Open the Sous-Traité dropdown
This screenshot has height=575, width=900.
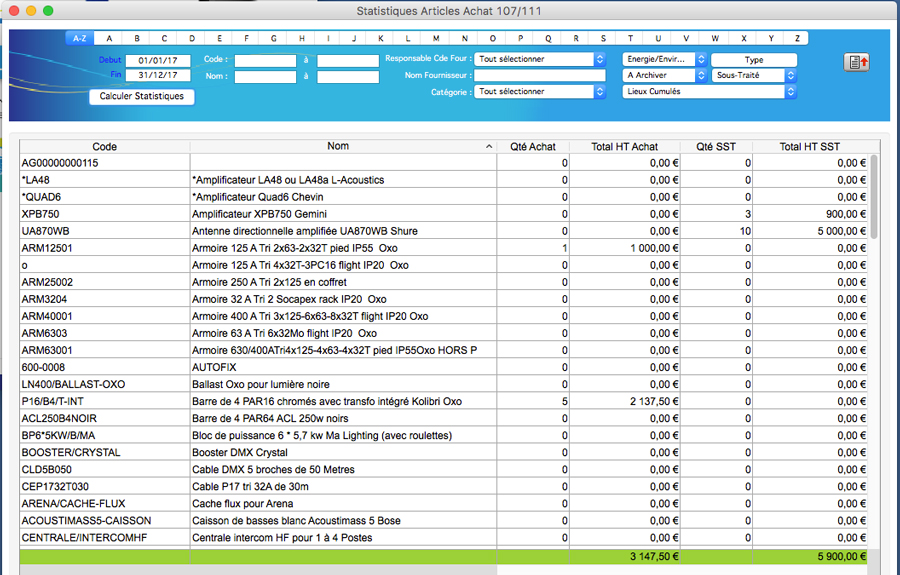754,75
